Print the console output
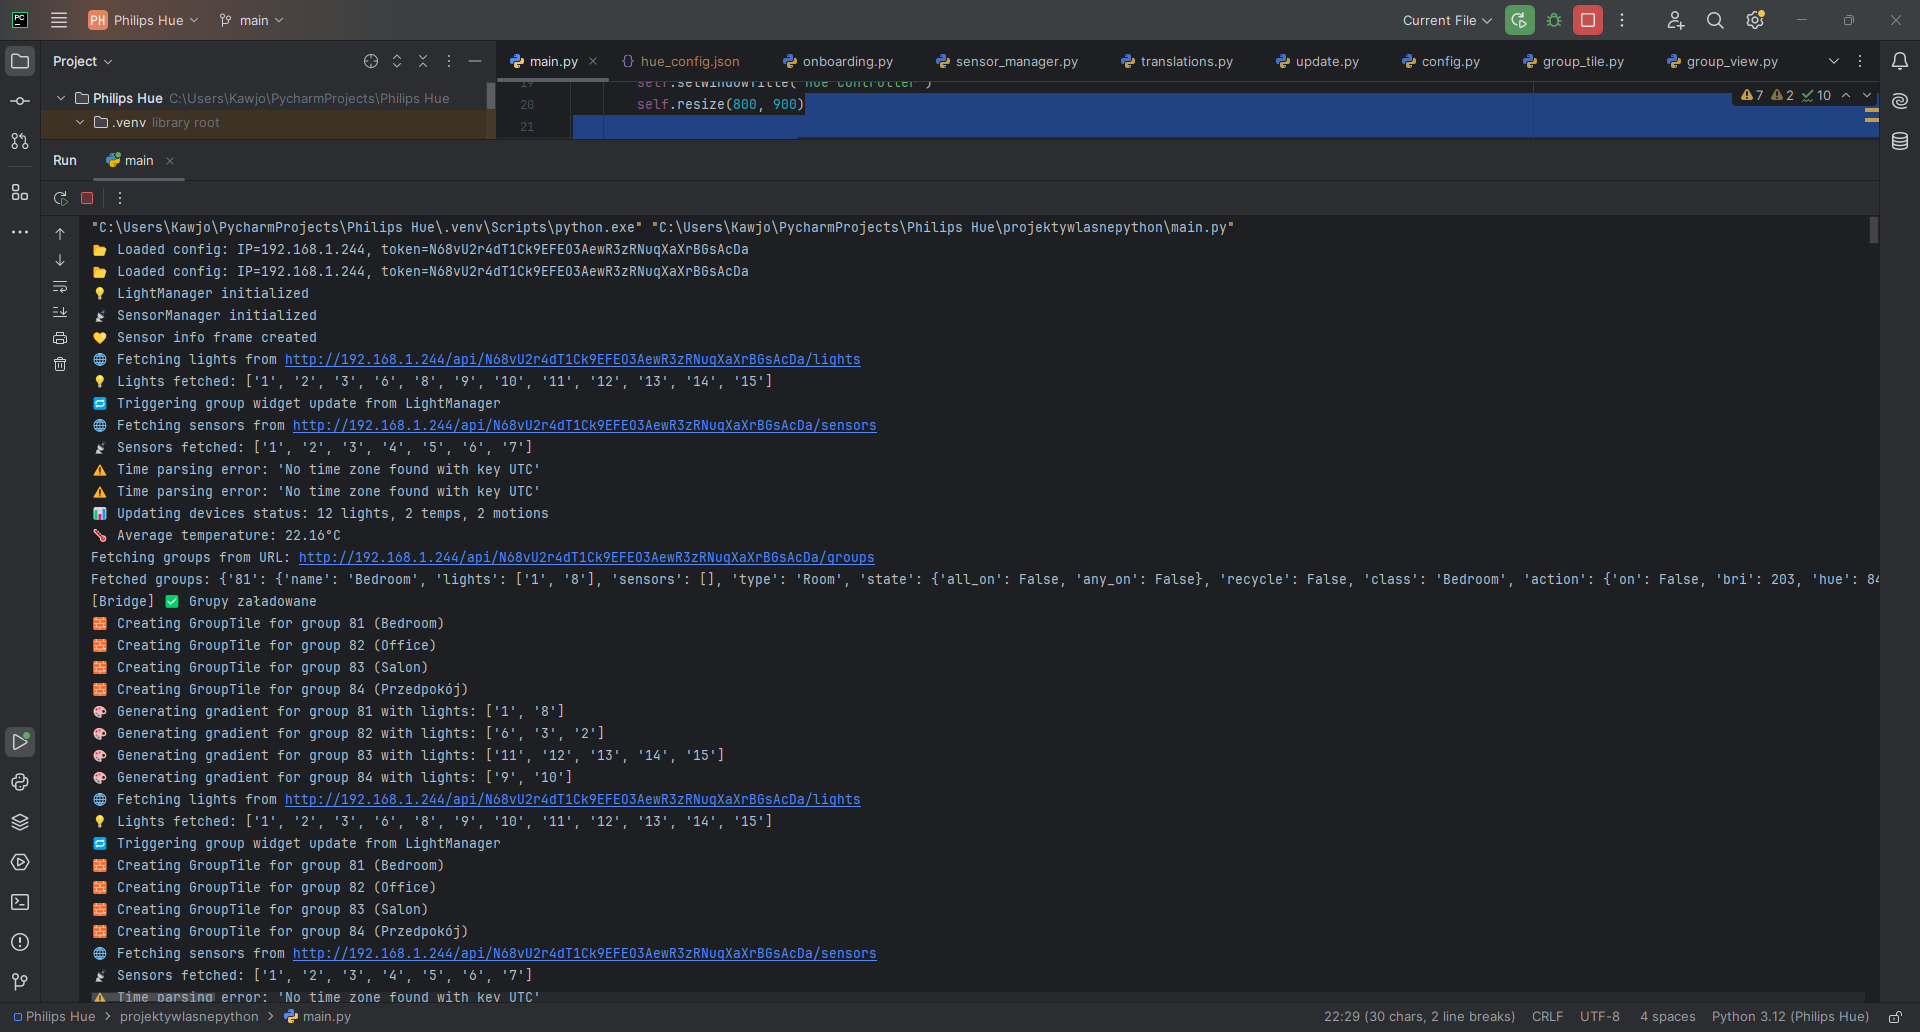 (60, 338)
